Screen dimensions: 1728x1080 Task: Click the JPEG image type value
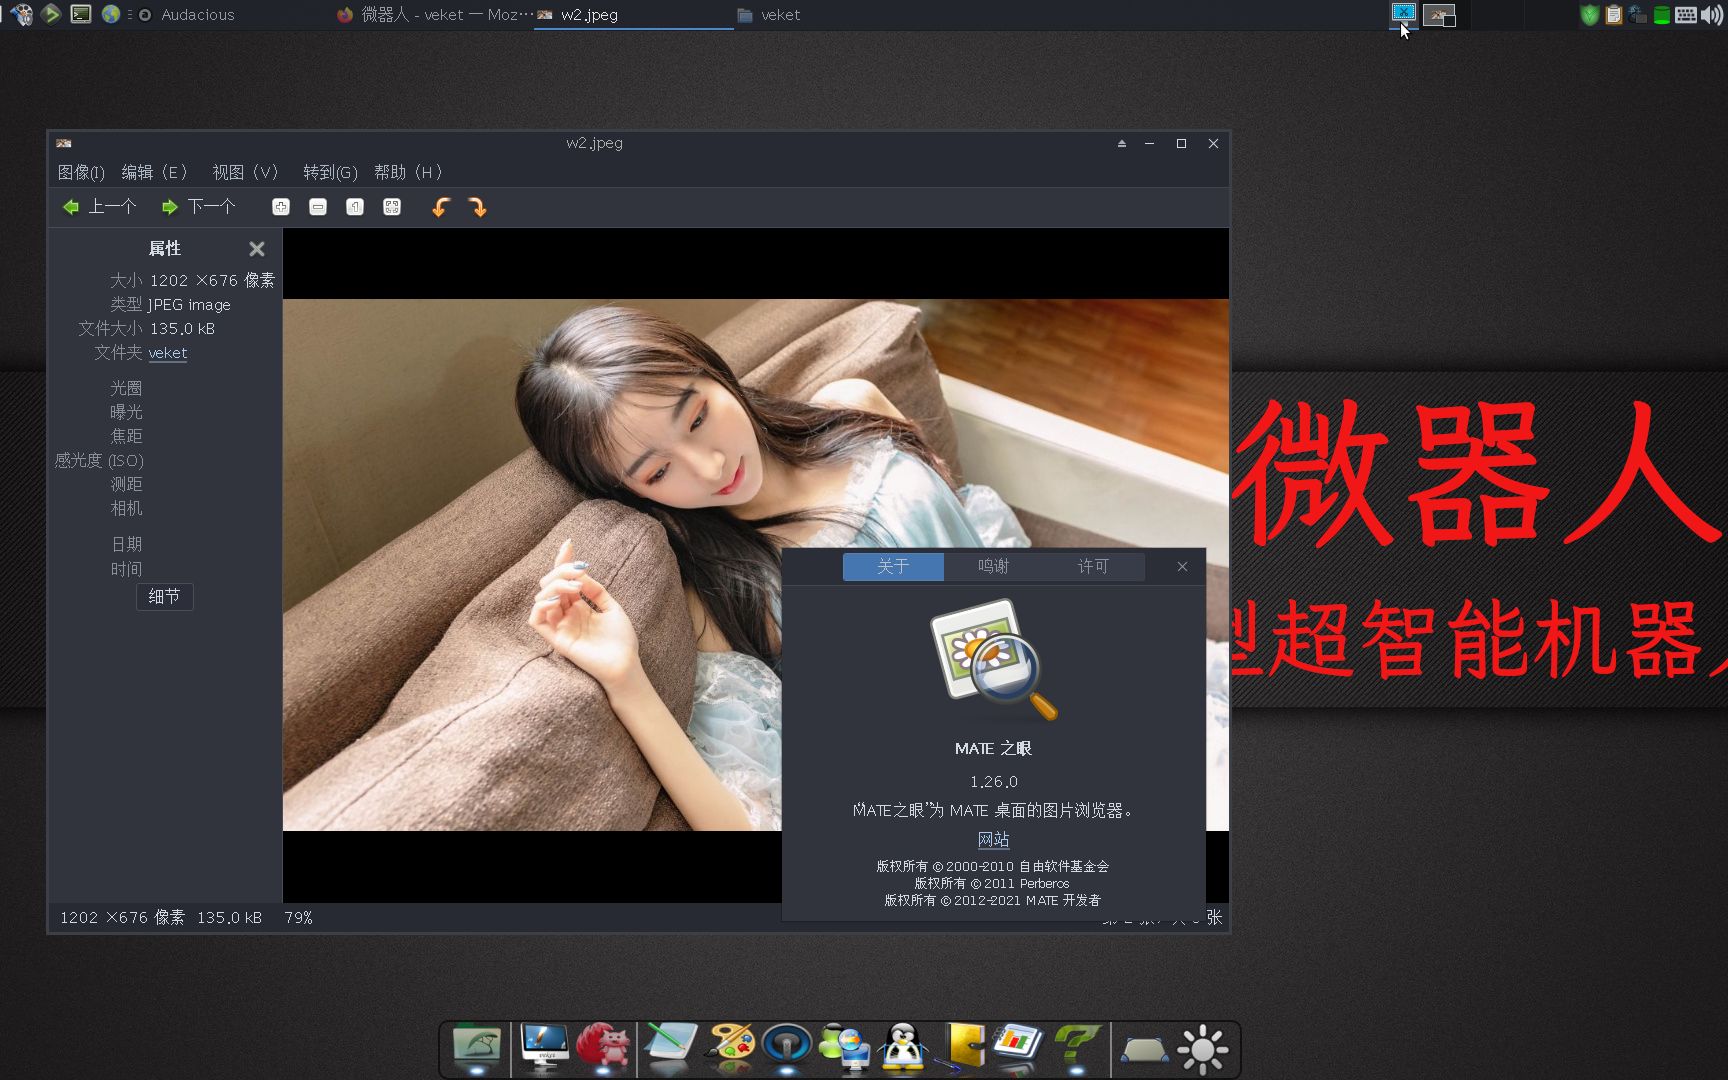coord(189,305)
